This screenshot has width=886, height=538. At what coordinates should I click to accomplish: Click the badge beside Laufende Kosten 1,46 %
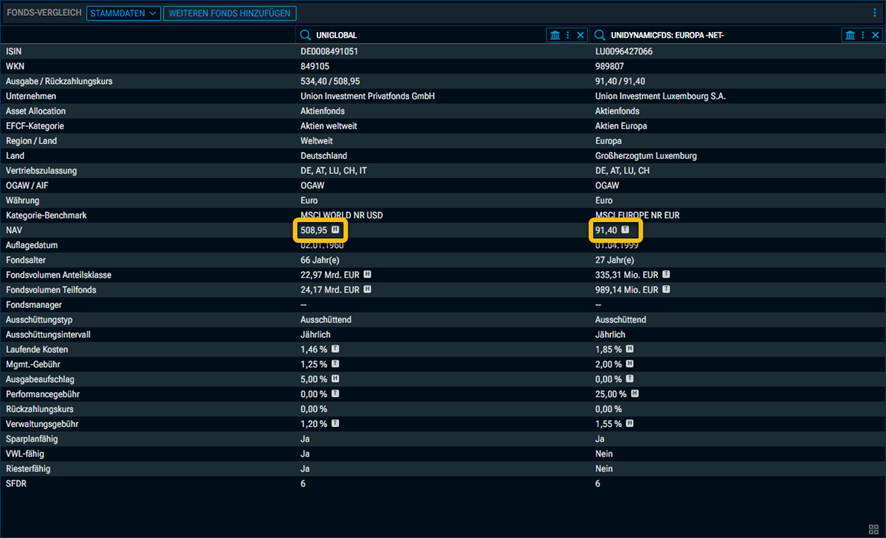click(x=335, y=349)
